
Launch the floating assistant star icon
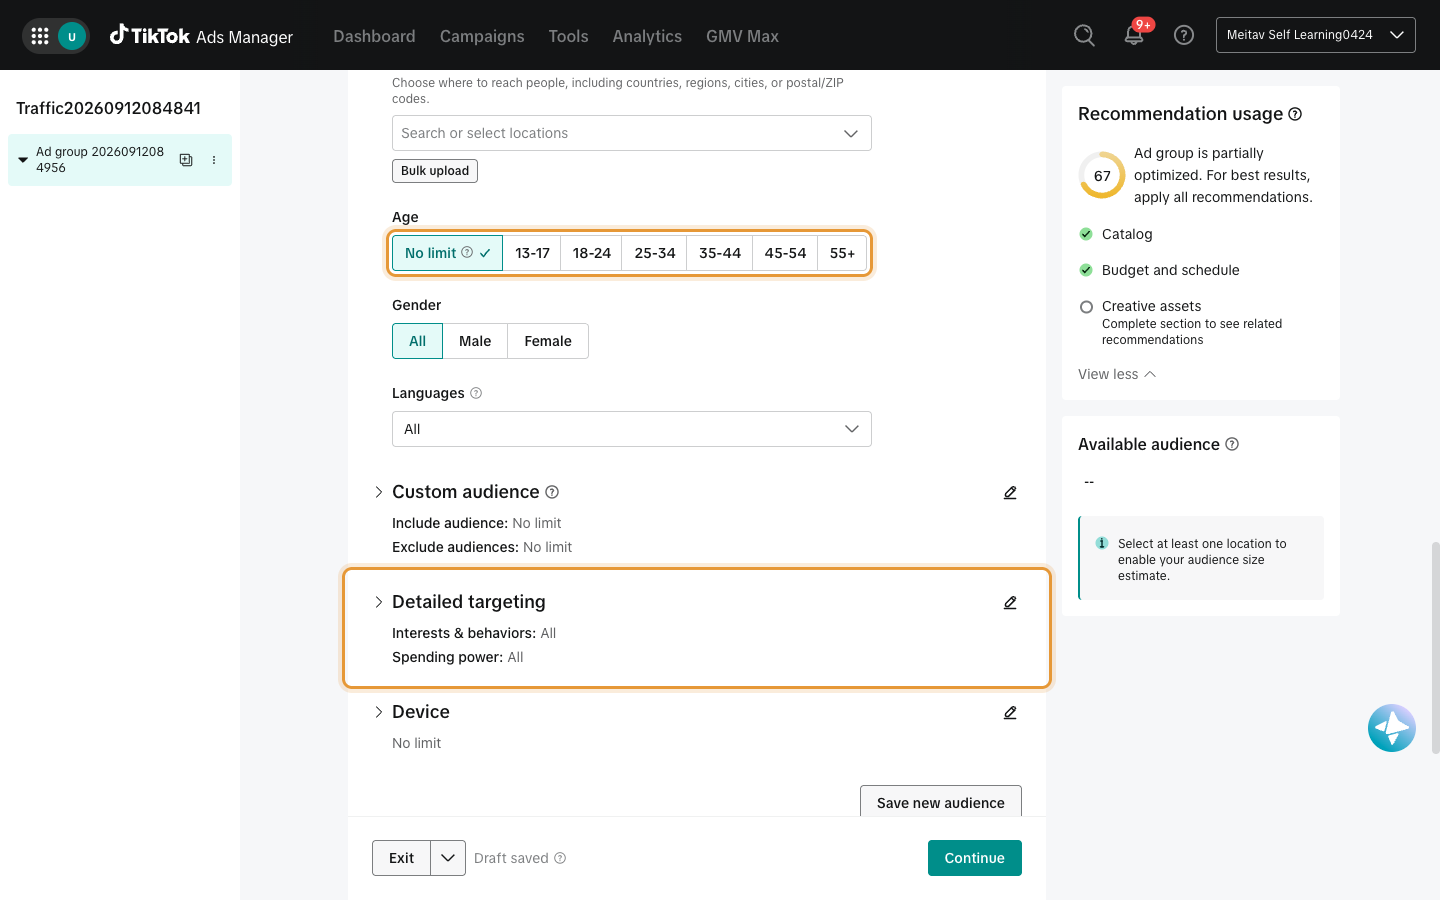[x=1392, y=728]
